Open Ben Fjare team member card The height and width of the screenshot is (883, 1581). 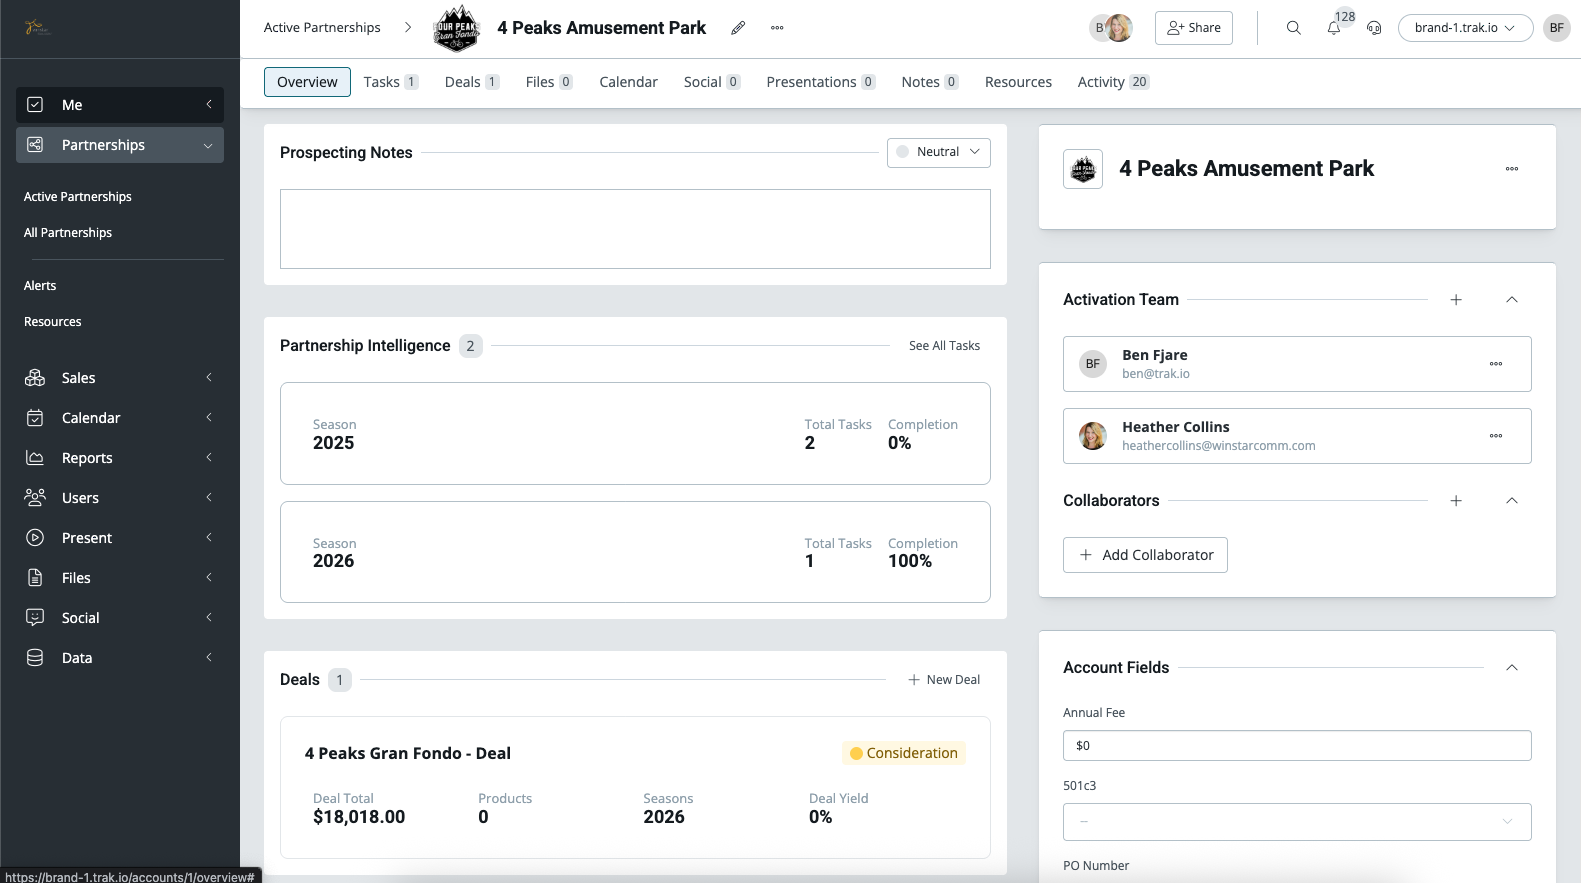(x=1297, y=364)
